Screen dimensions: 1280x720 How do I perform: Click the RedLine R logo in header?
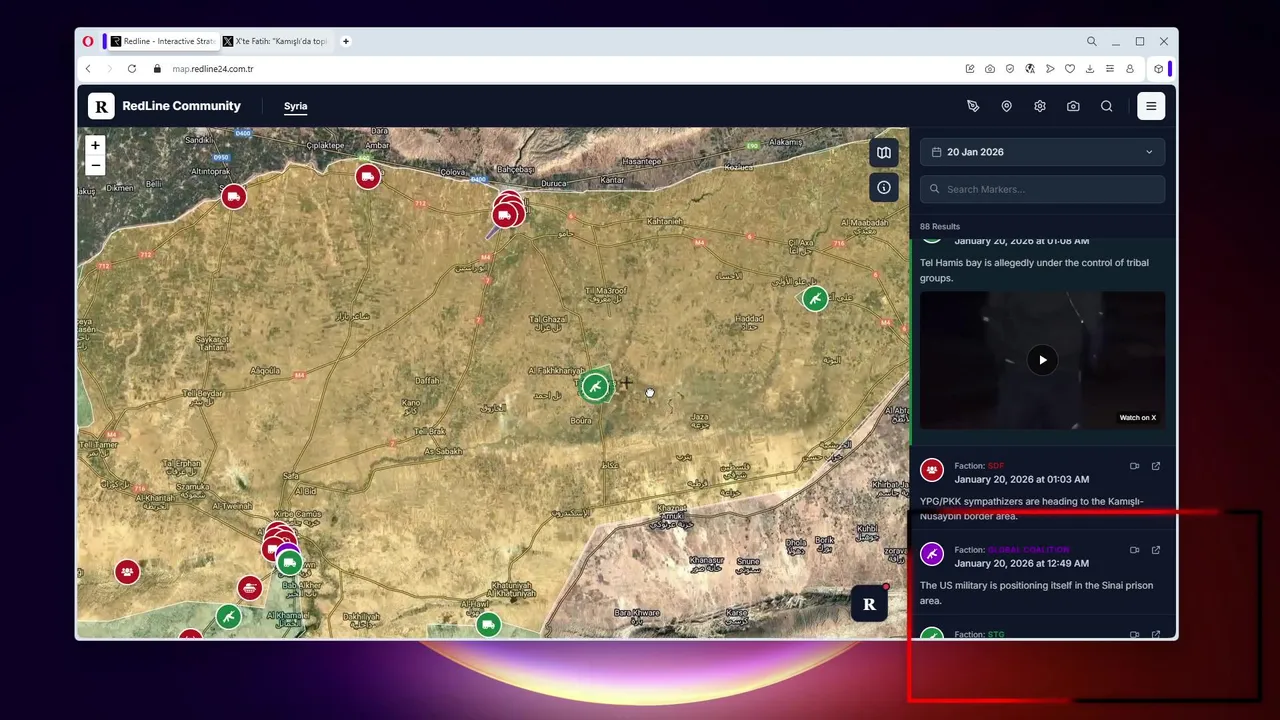coord(101,106)
